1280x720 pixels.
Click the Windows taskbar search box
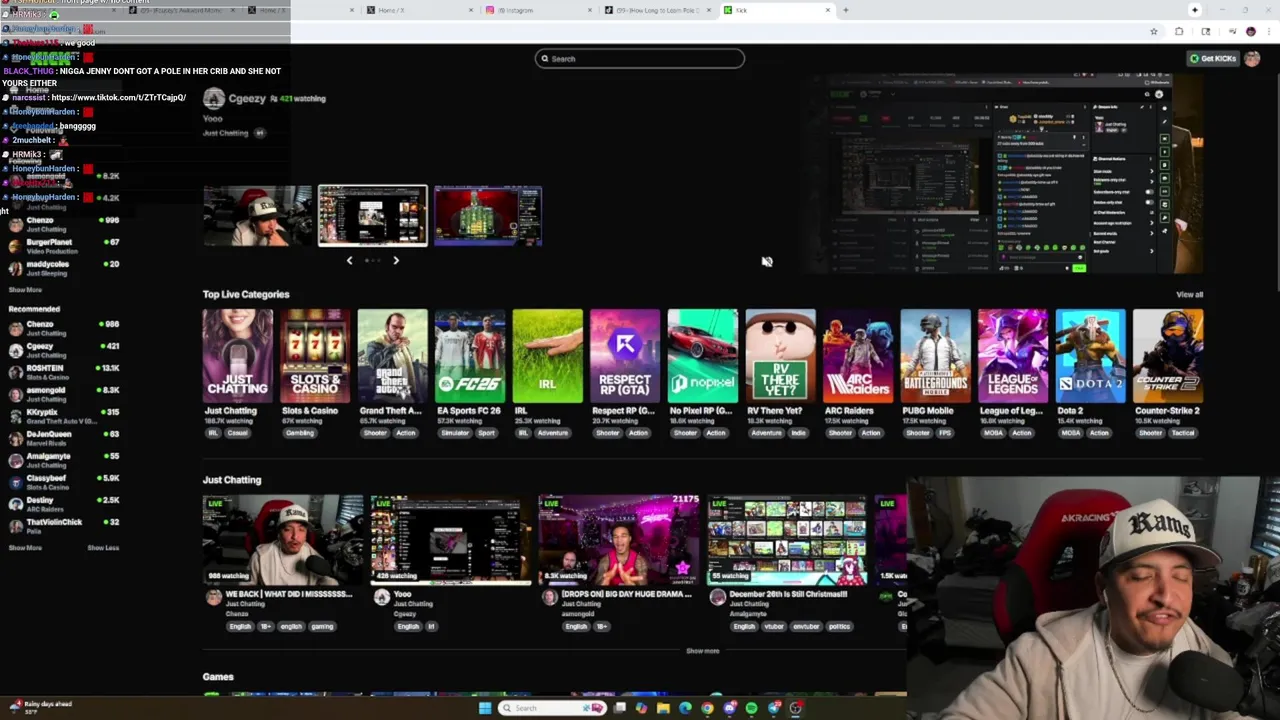(x=552, y=708)
